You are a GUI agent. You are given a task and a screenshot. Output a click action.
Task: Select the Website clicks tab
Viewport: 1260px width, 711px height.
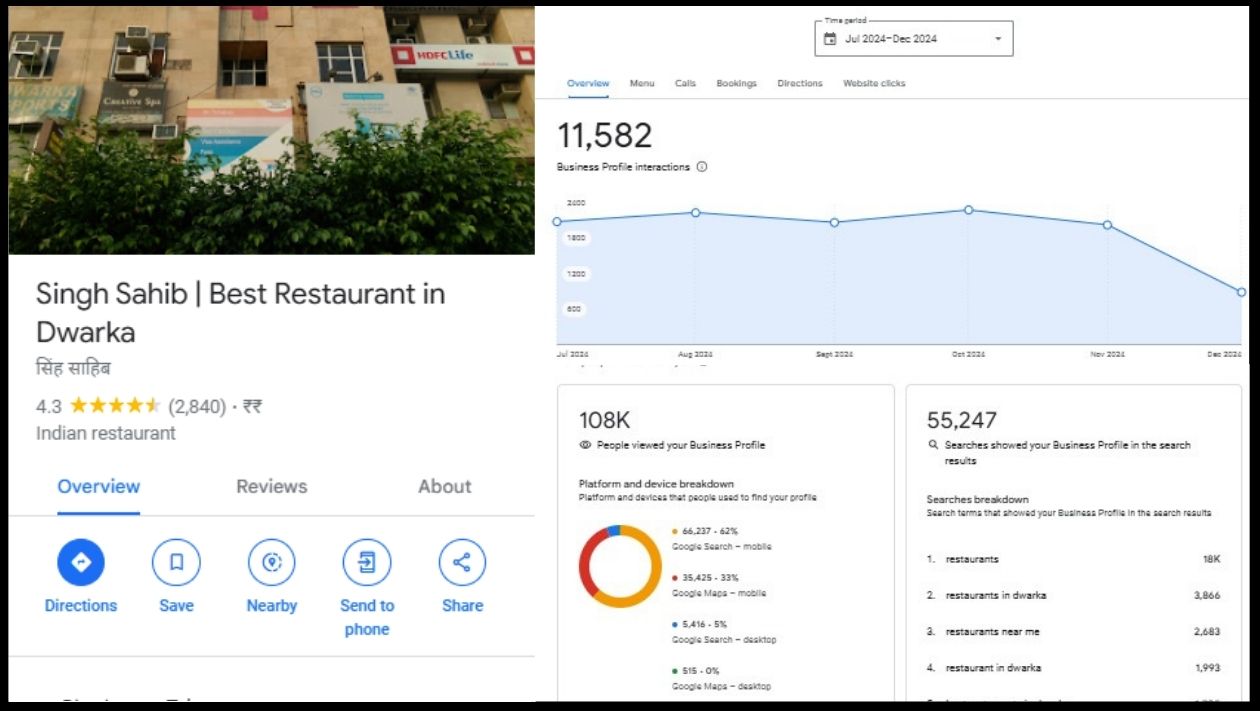pos(874,84)
